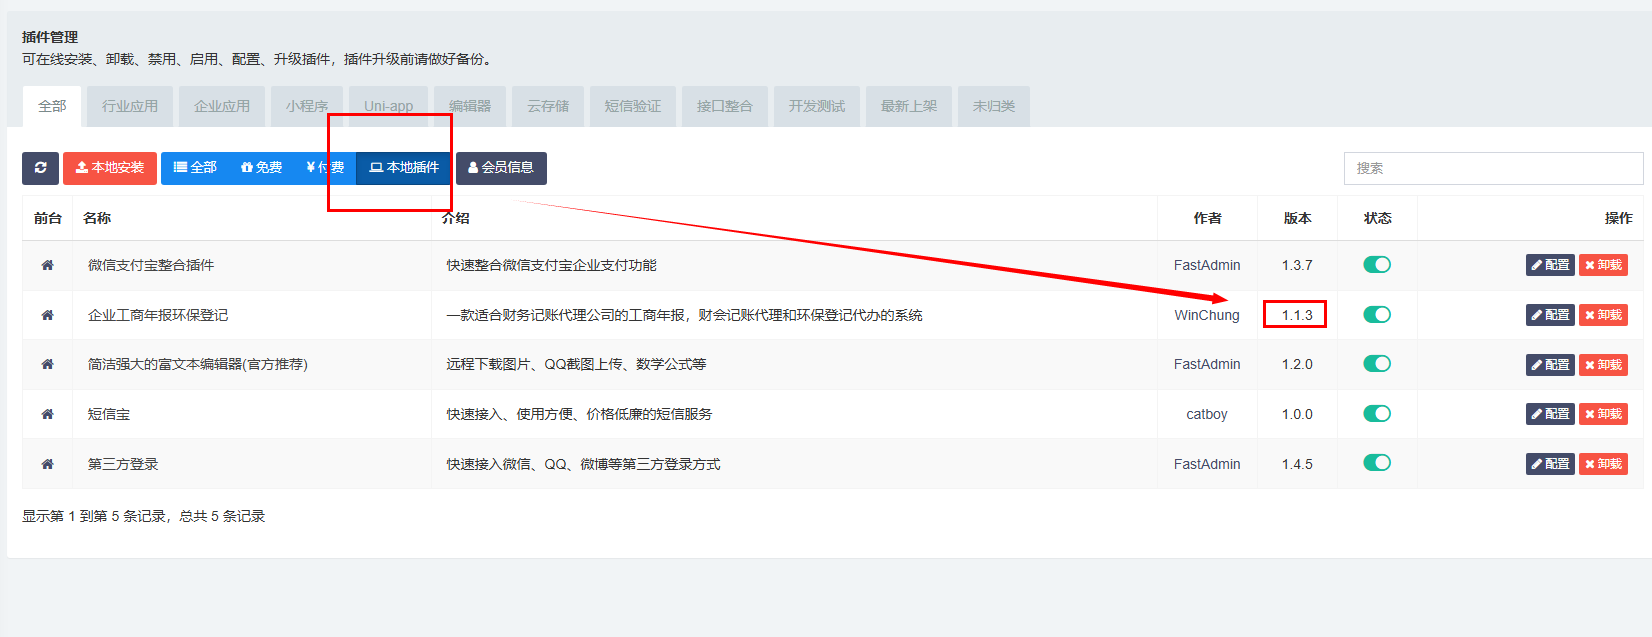The height and width of the screenshot is (637, 1652).
Task: Open the 开发测试 tab
Action: point(817,106)
